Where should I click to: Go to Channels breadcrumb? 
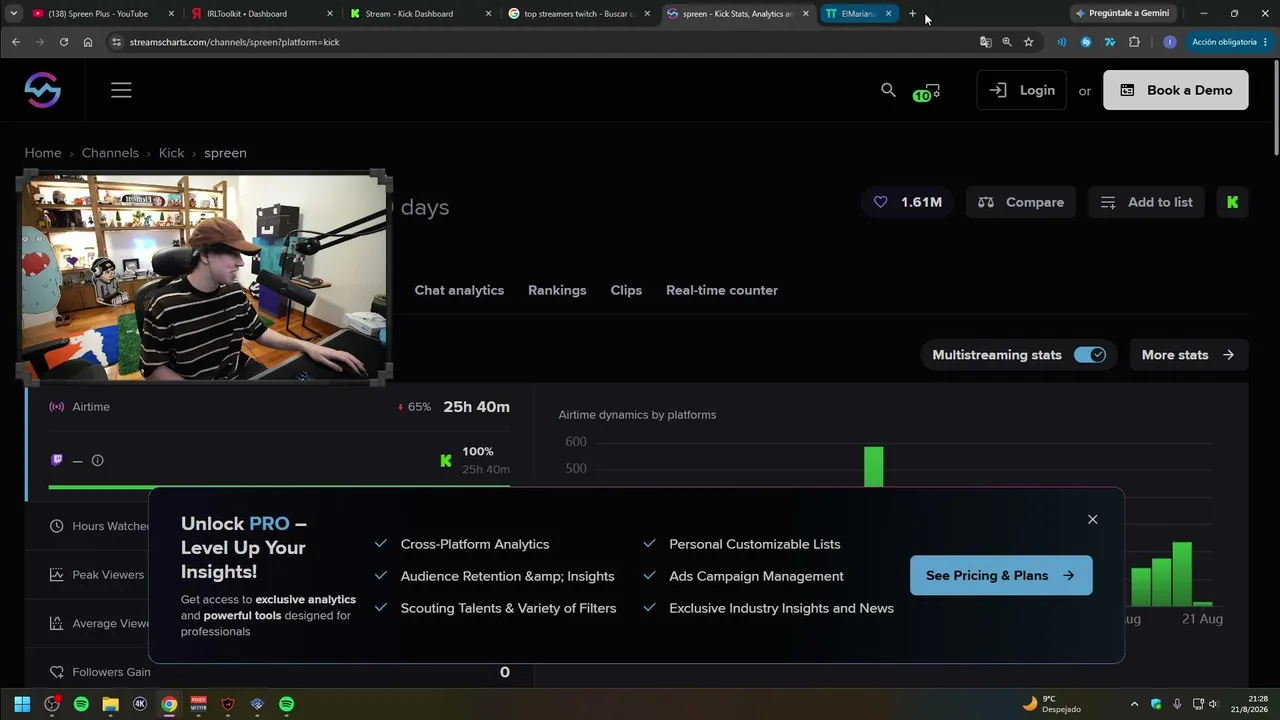pyautogui.click(x=110, y=153)
